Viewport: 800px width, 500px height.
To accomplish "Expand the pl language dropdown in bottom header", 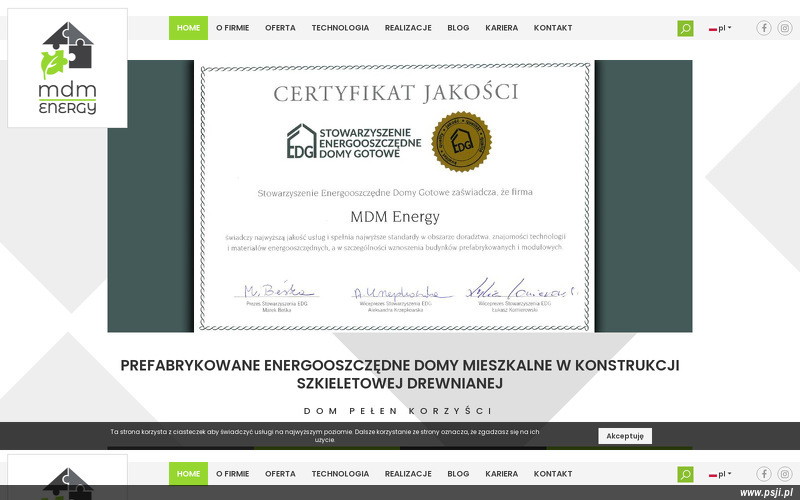I will [720, 474].
